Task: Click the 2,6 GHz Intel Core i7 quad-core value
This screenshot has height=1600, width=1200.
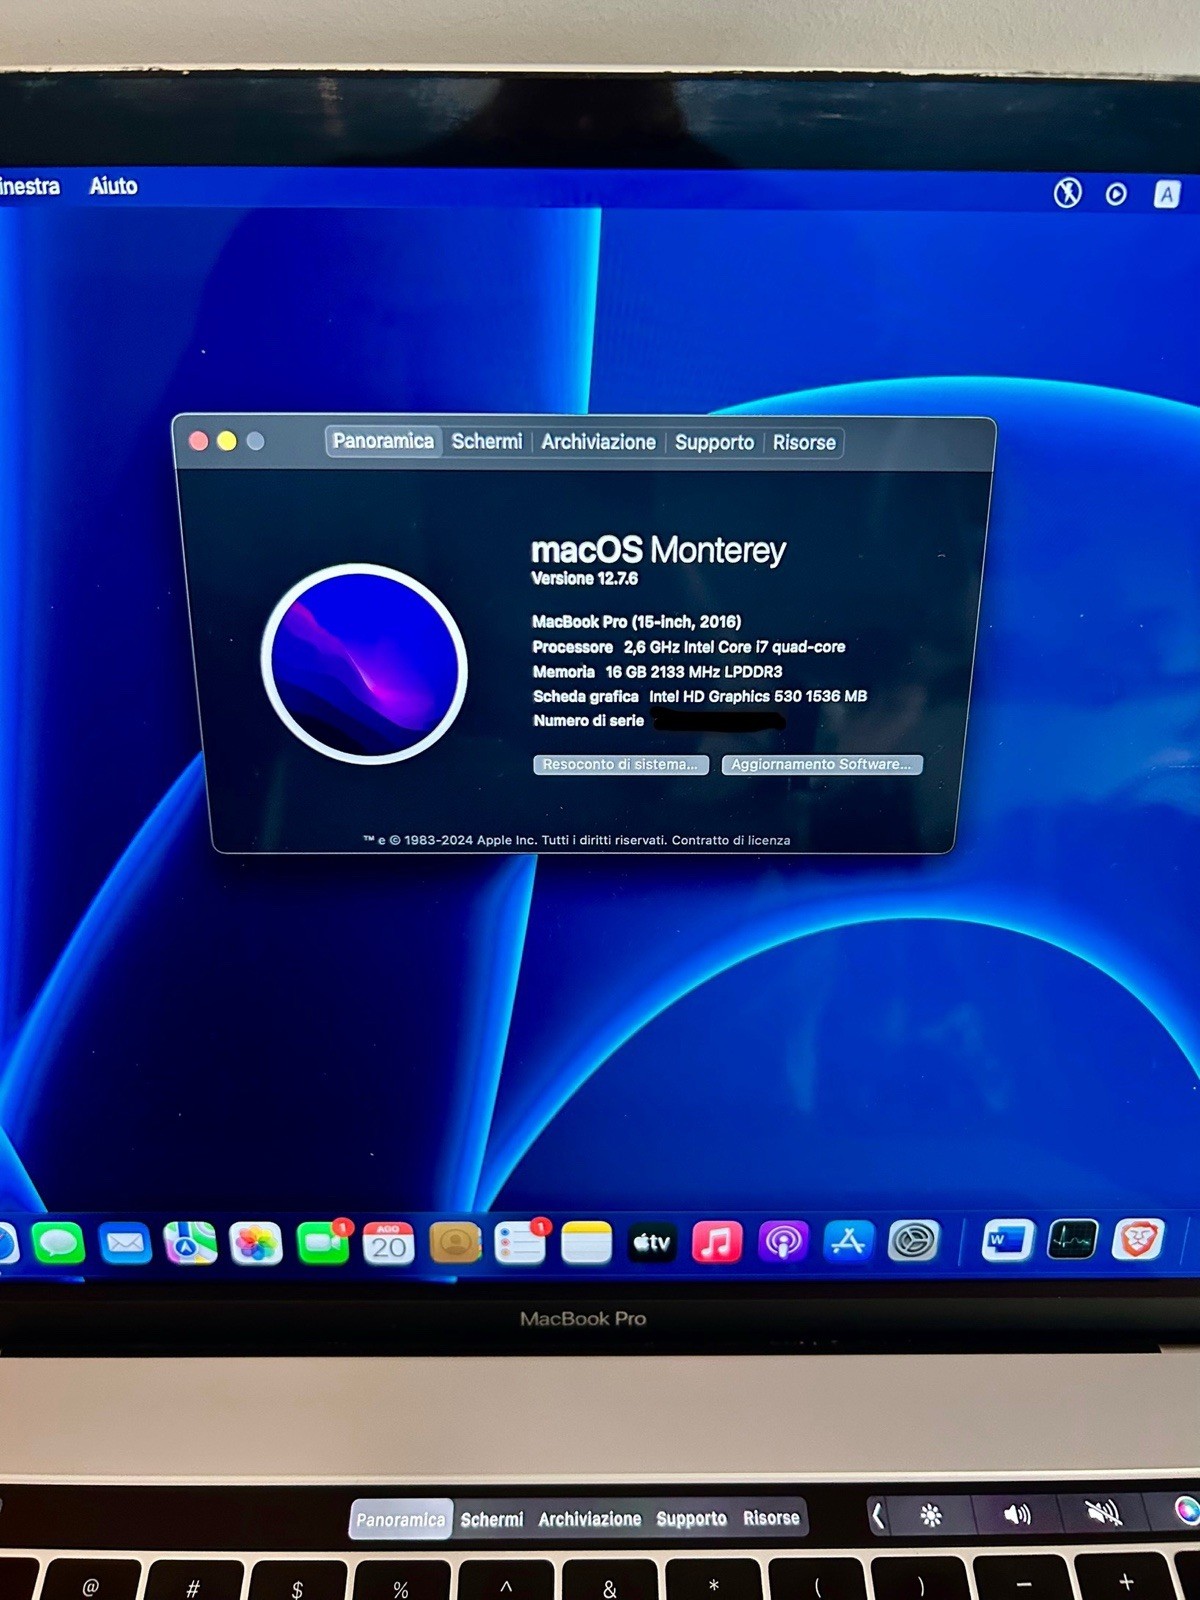Action: (734, 646)
